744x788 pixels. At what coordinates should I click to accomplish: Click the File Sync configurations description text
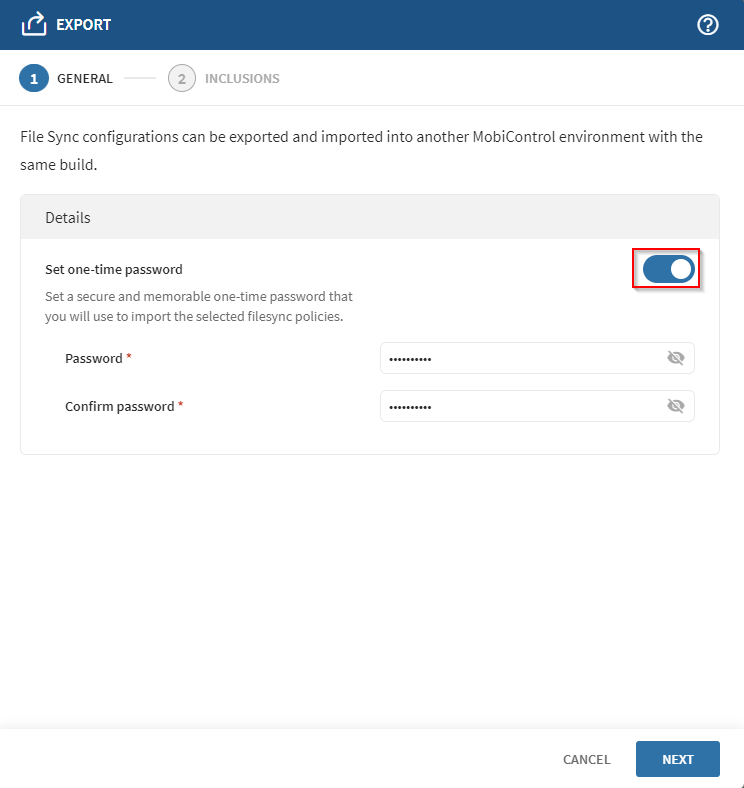click(x=361, y=150)
